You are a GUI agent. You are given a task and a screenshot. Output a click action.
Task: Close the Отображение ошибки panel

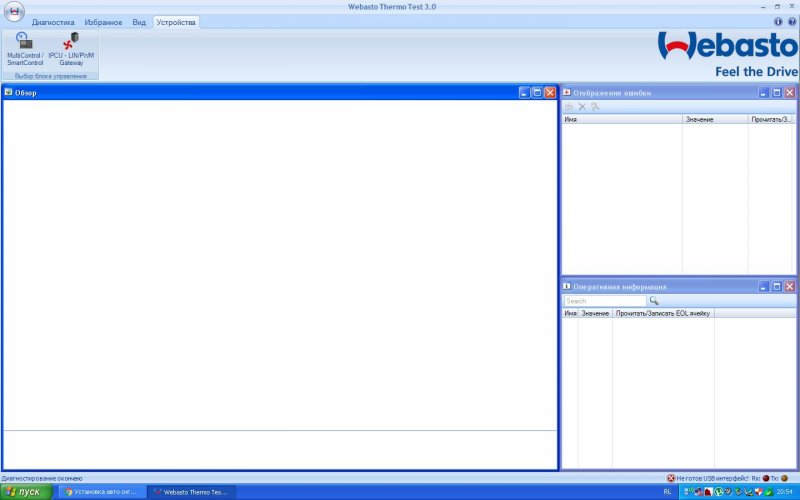(x=790, y=92)
